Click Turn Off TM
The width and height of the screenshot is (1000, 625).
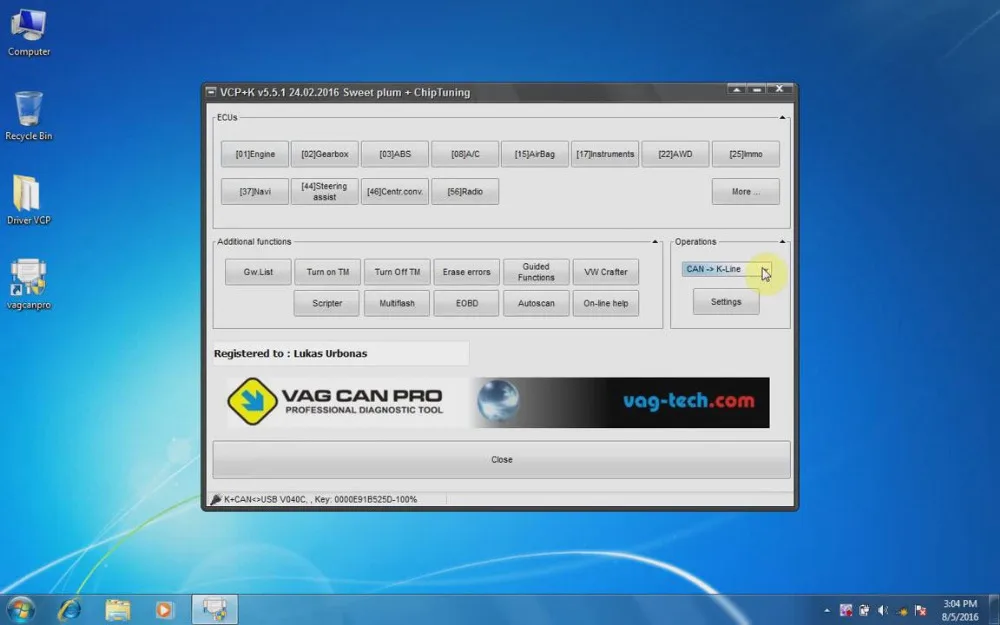(x=397, y=272)
